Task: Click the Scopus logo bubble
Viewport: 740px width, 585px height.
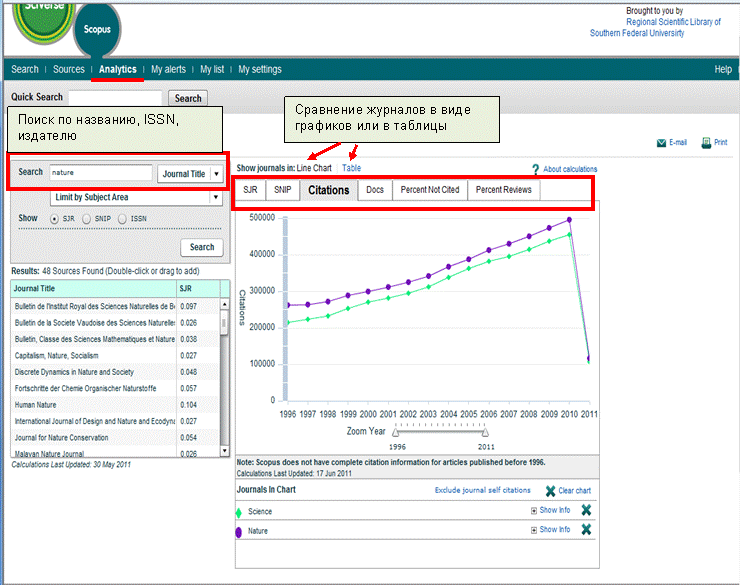Action: pos(97,29)
